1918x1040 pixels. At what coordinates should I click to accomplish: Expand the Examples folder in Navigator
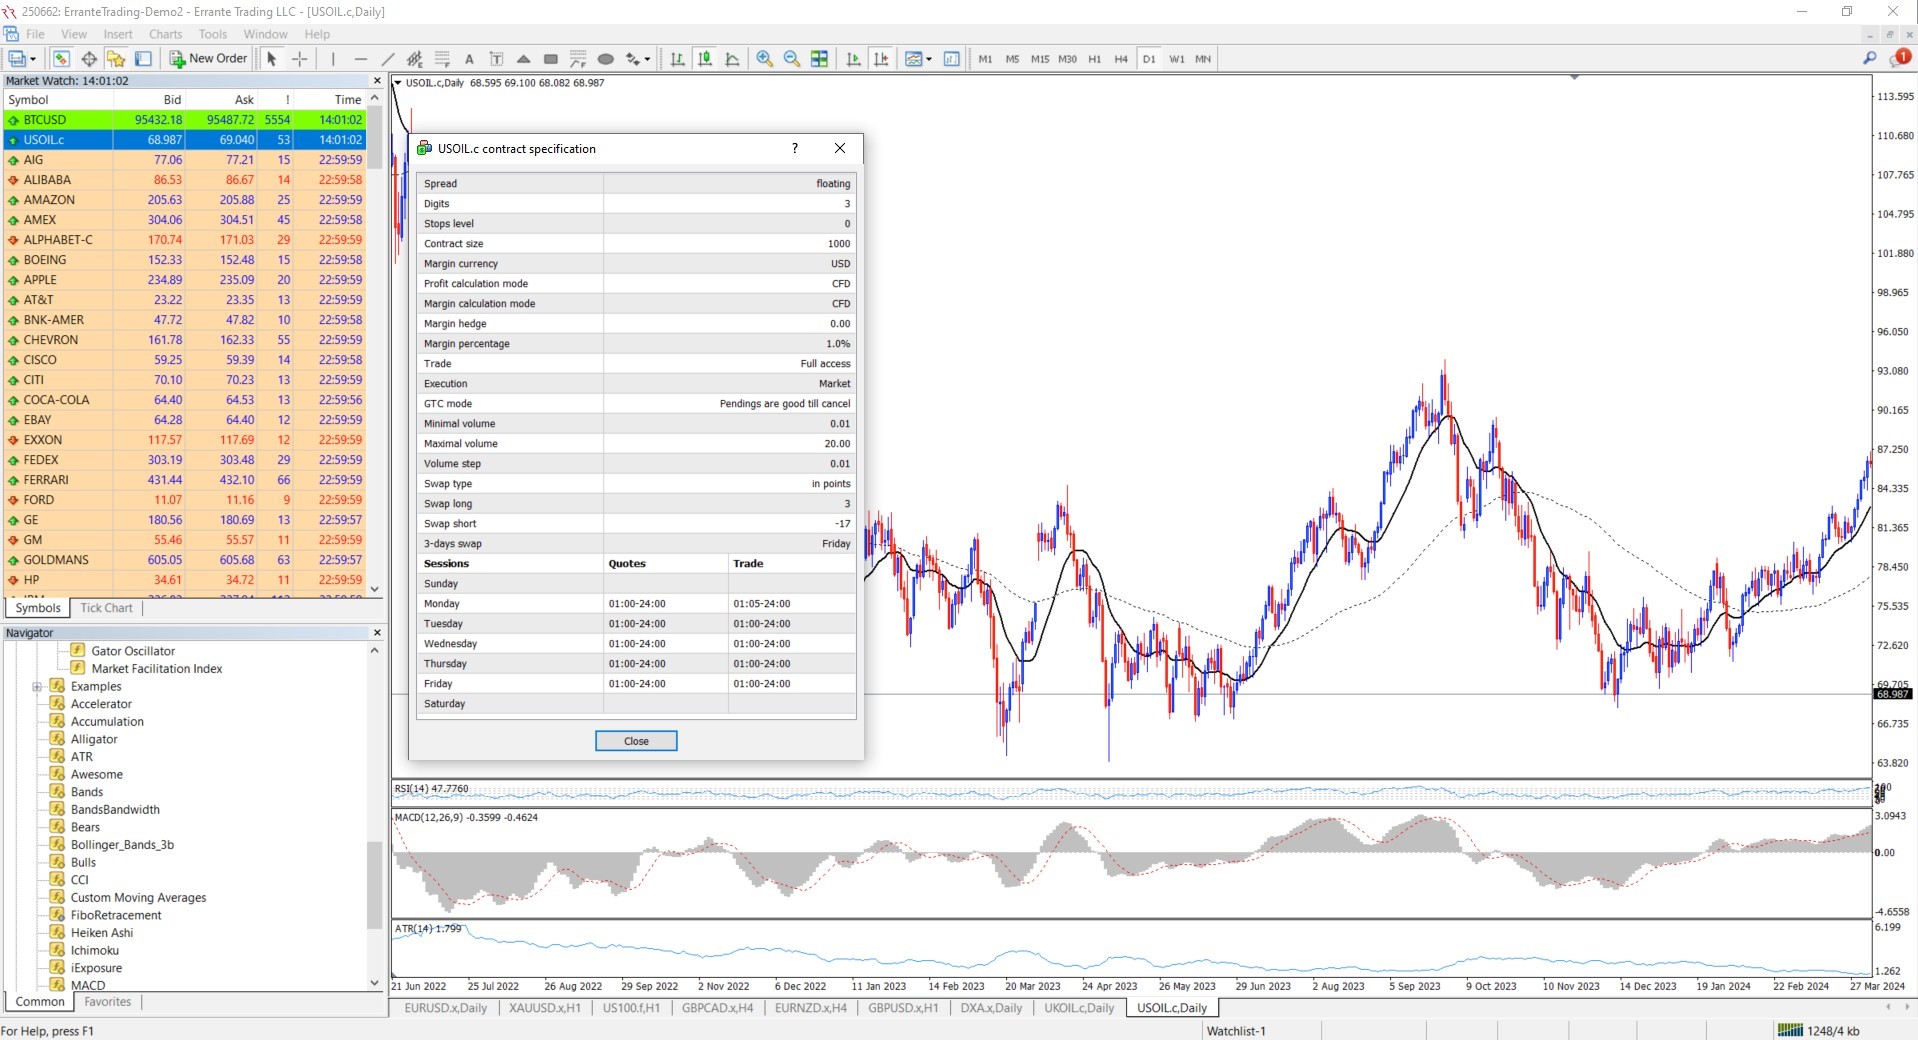tap(37, 687)
